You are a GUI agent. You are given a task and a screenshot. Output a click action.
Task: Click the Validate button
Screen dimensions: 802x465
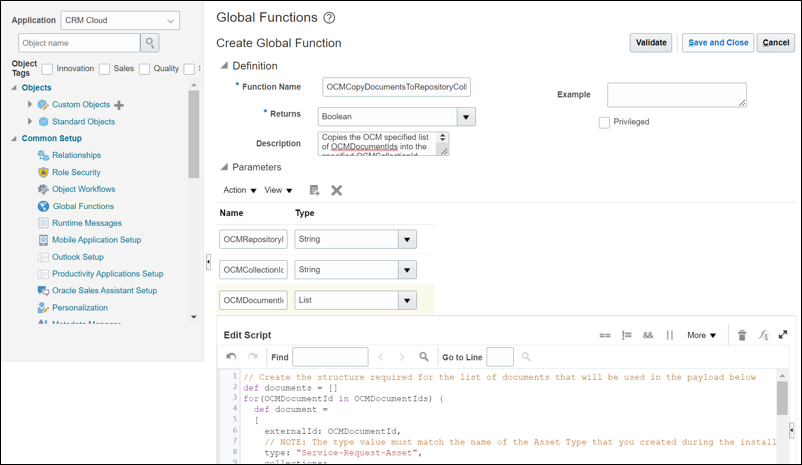[x=651, y=42]
